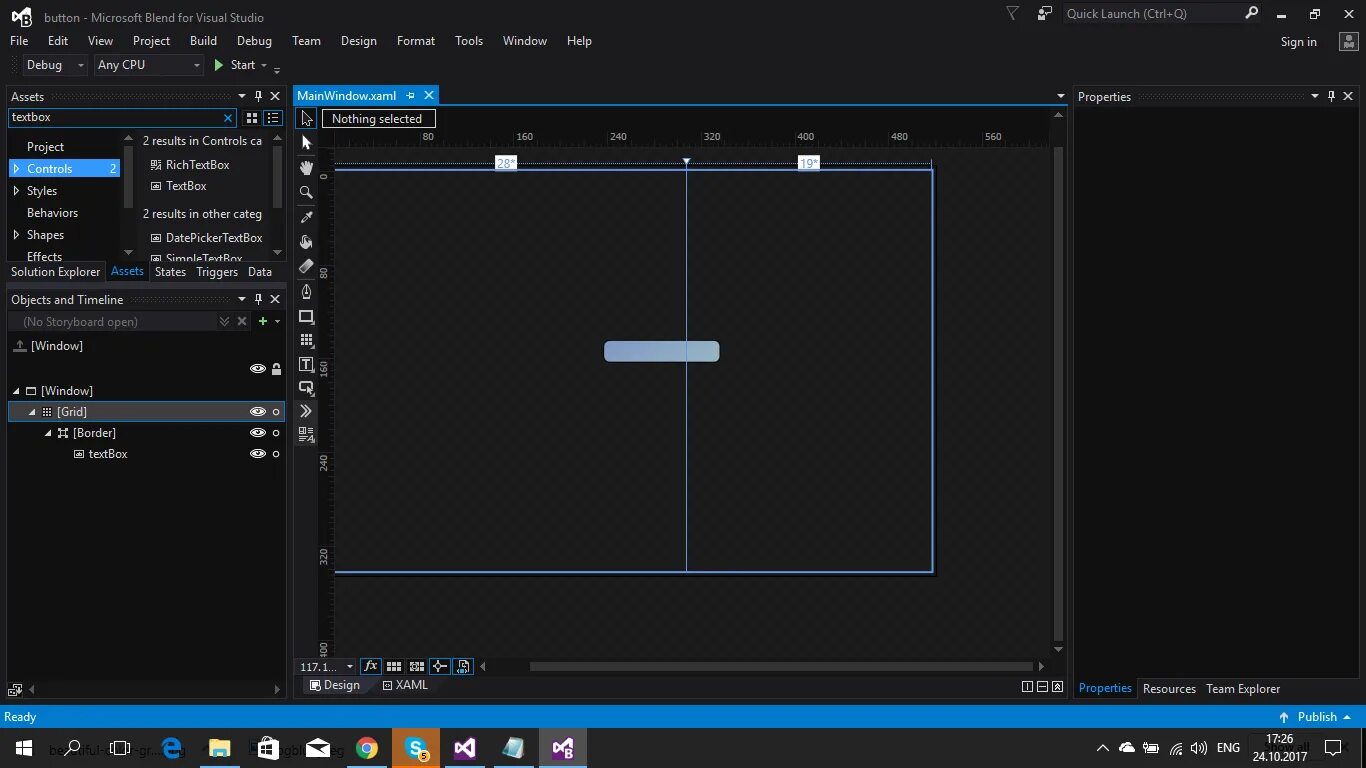The height and width of the screenshot is (768, 1366).
Task: Select the Paint Bucket tool
Action: click(306, 242)
